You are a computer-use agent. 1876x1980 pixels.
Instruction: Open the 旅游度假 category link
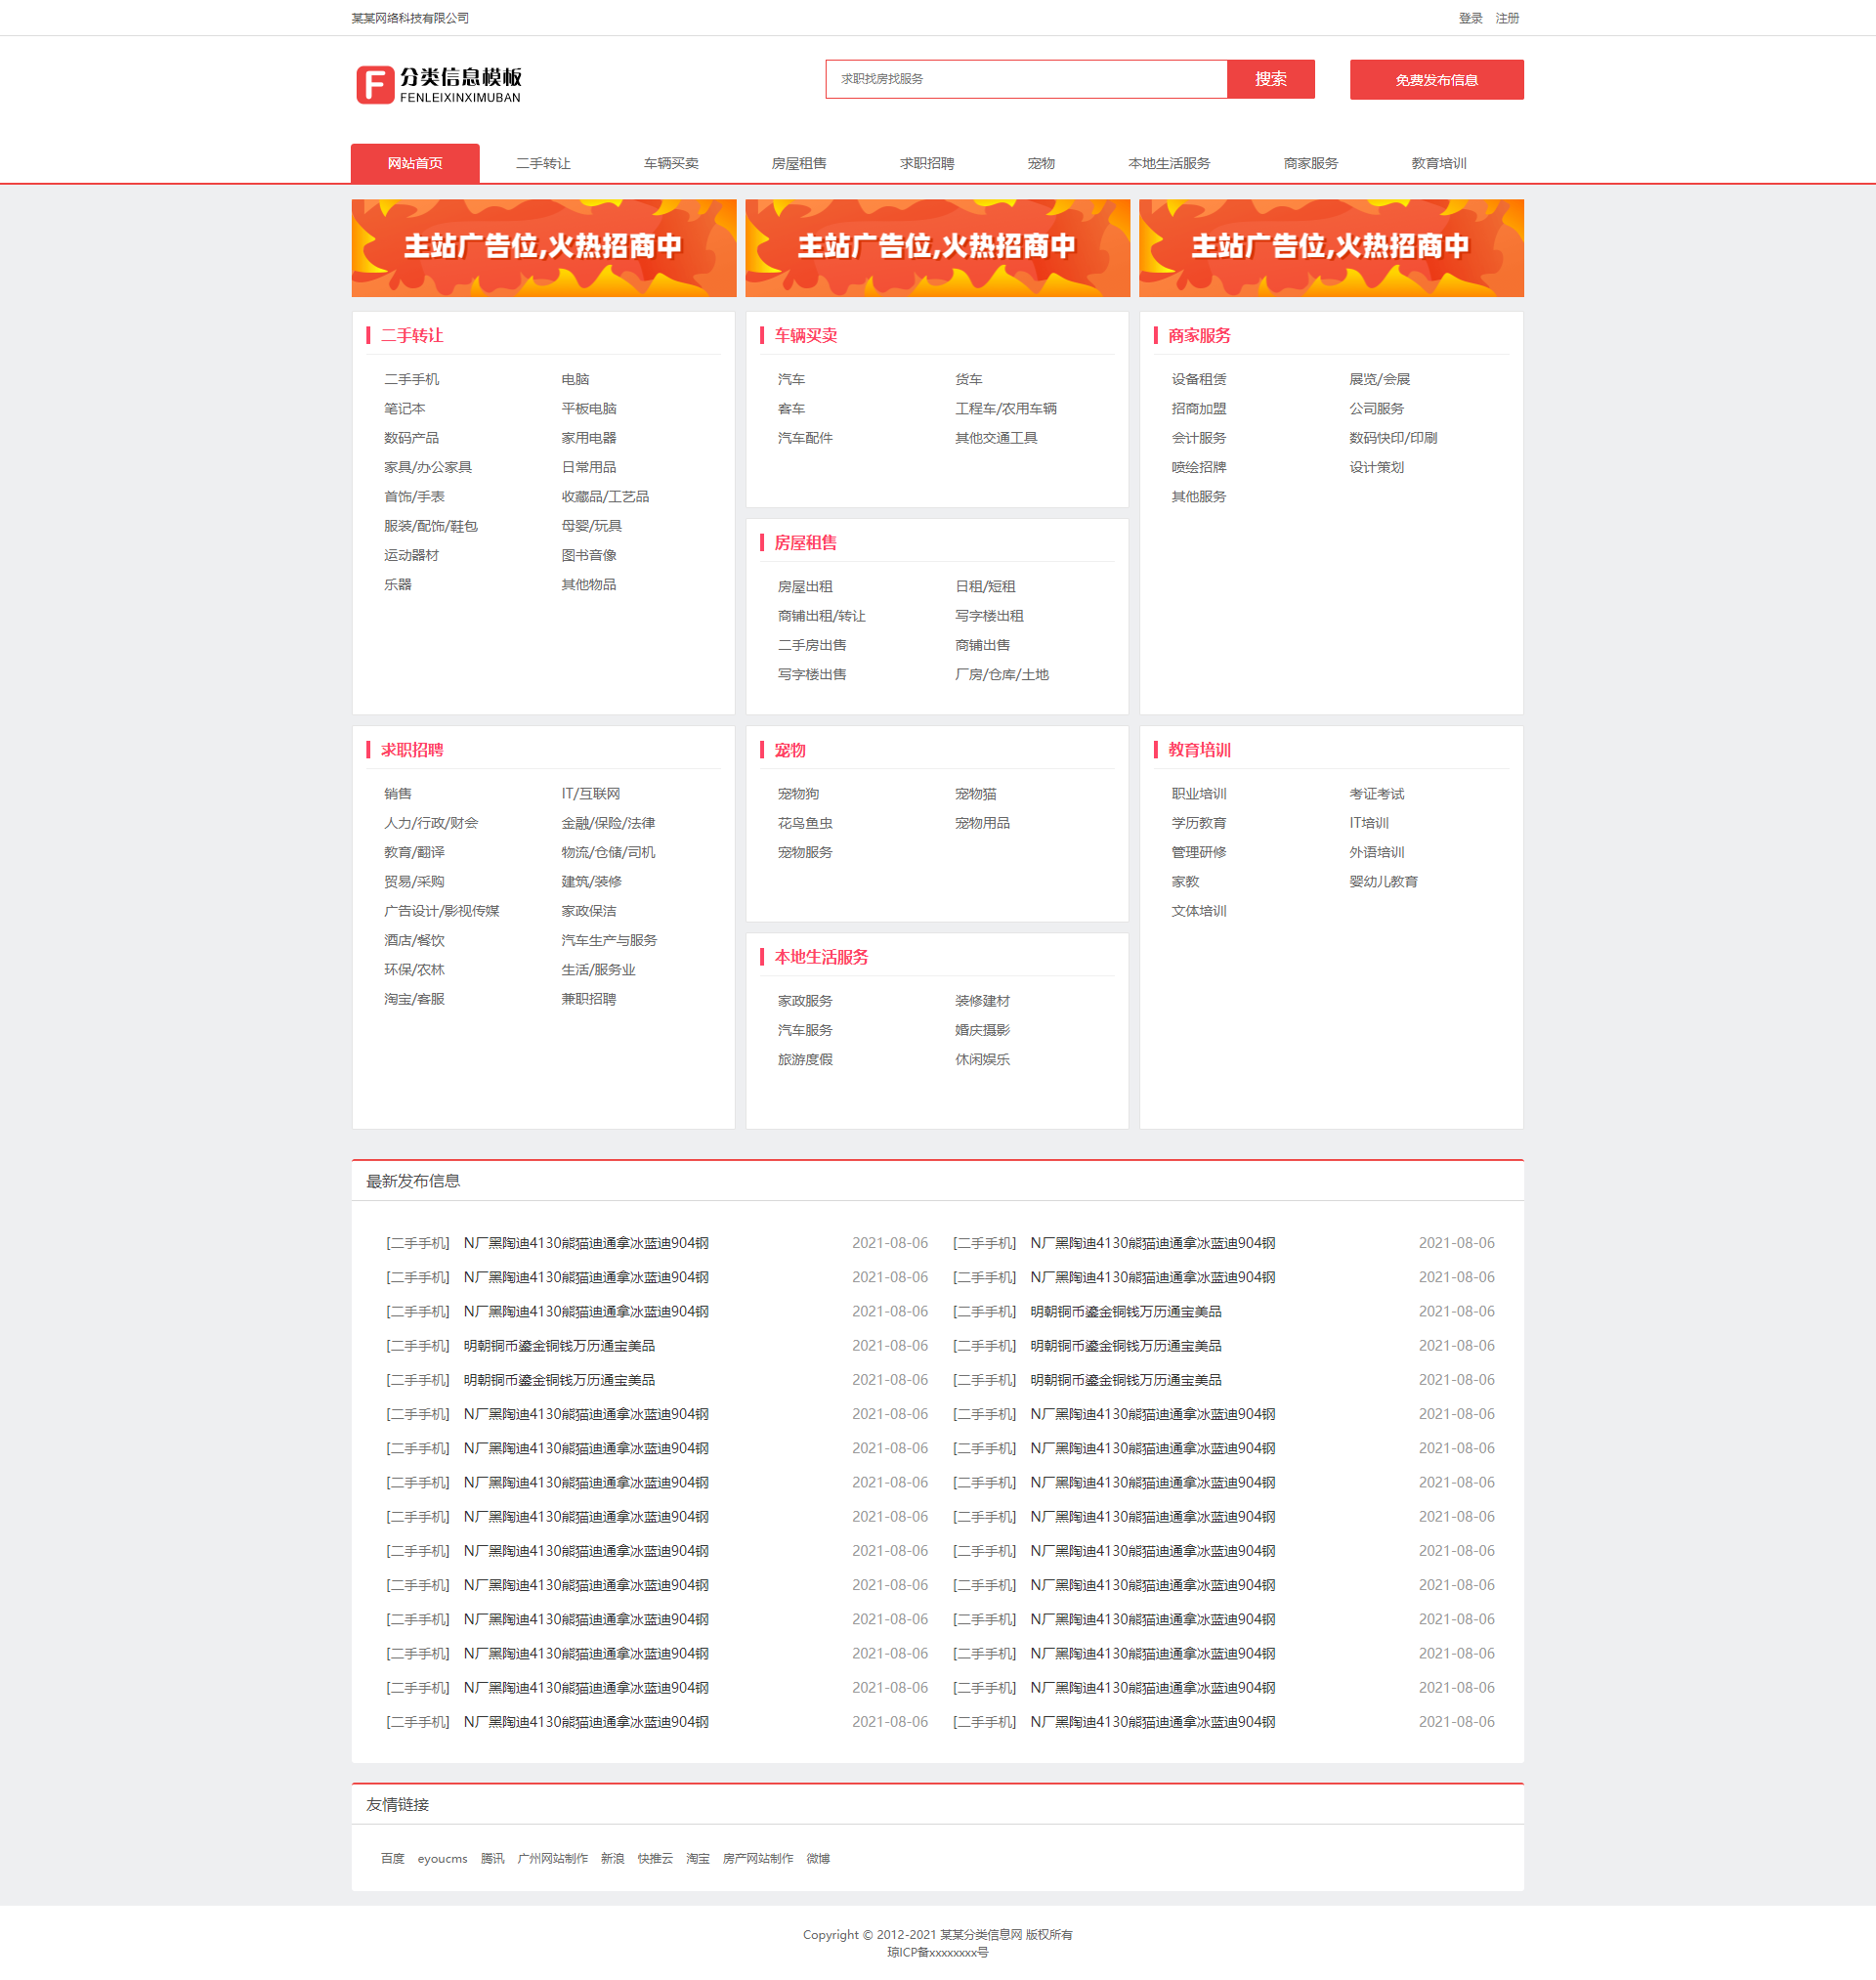coord(805,1059)
